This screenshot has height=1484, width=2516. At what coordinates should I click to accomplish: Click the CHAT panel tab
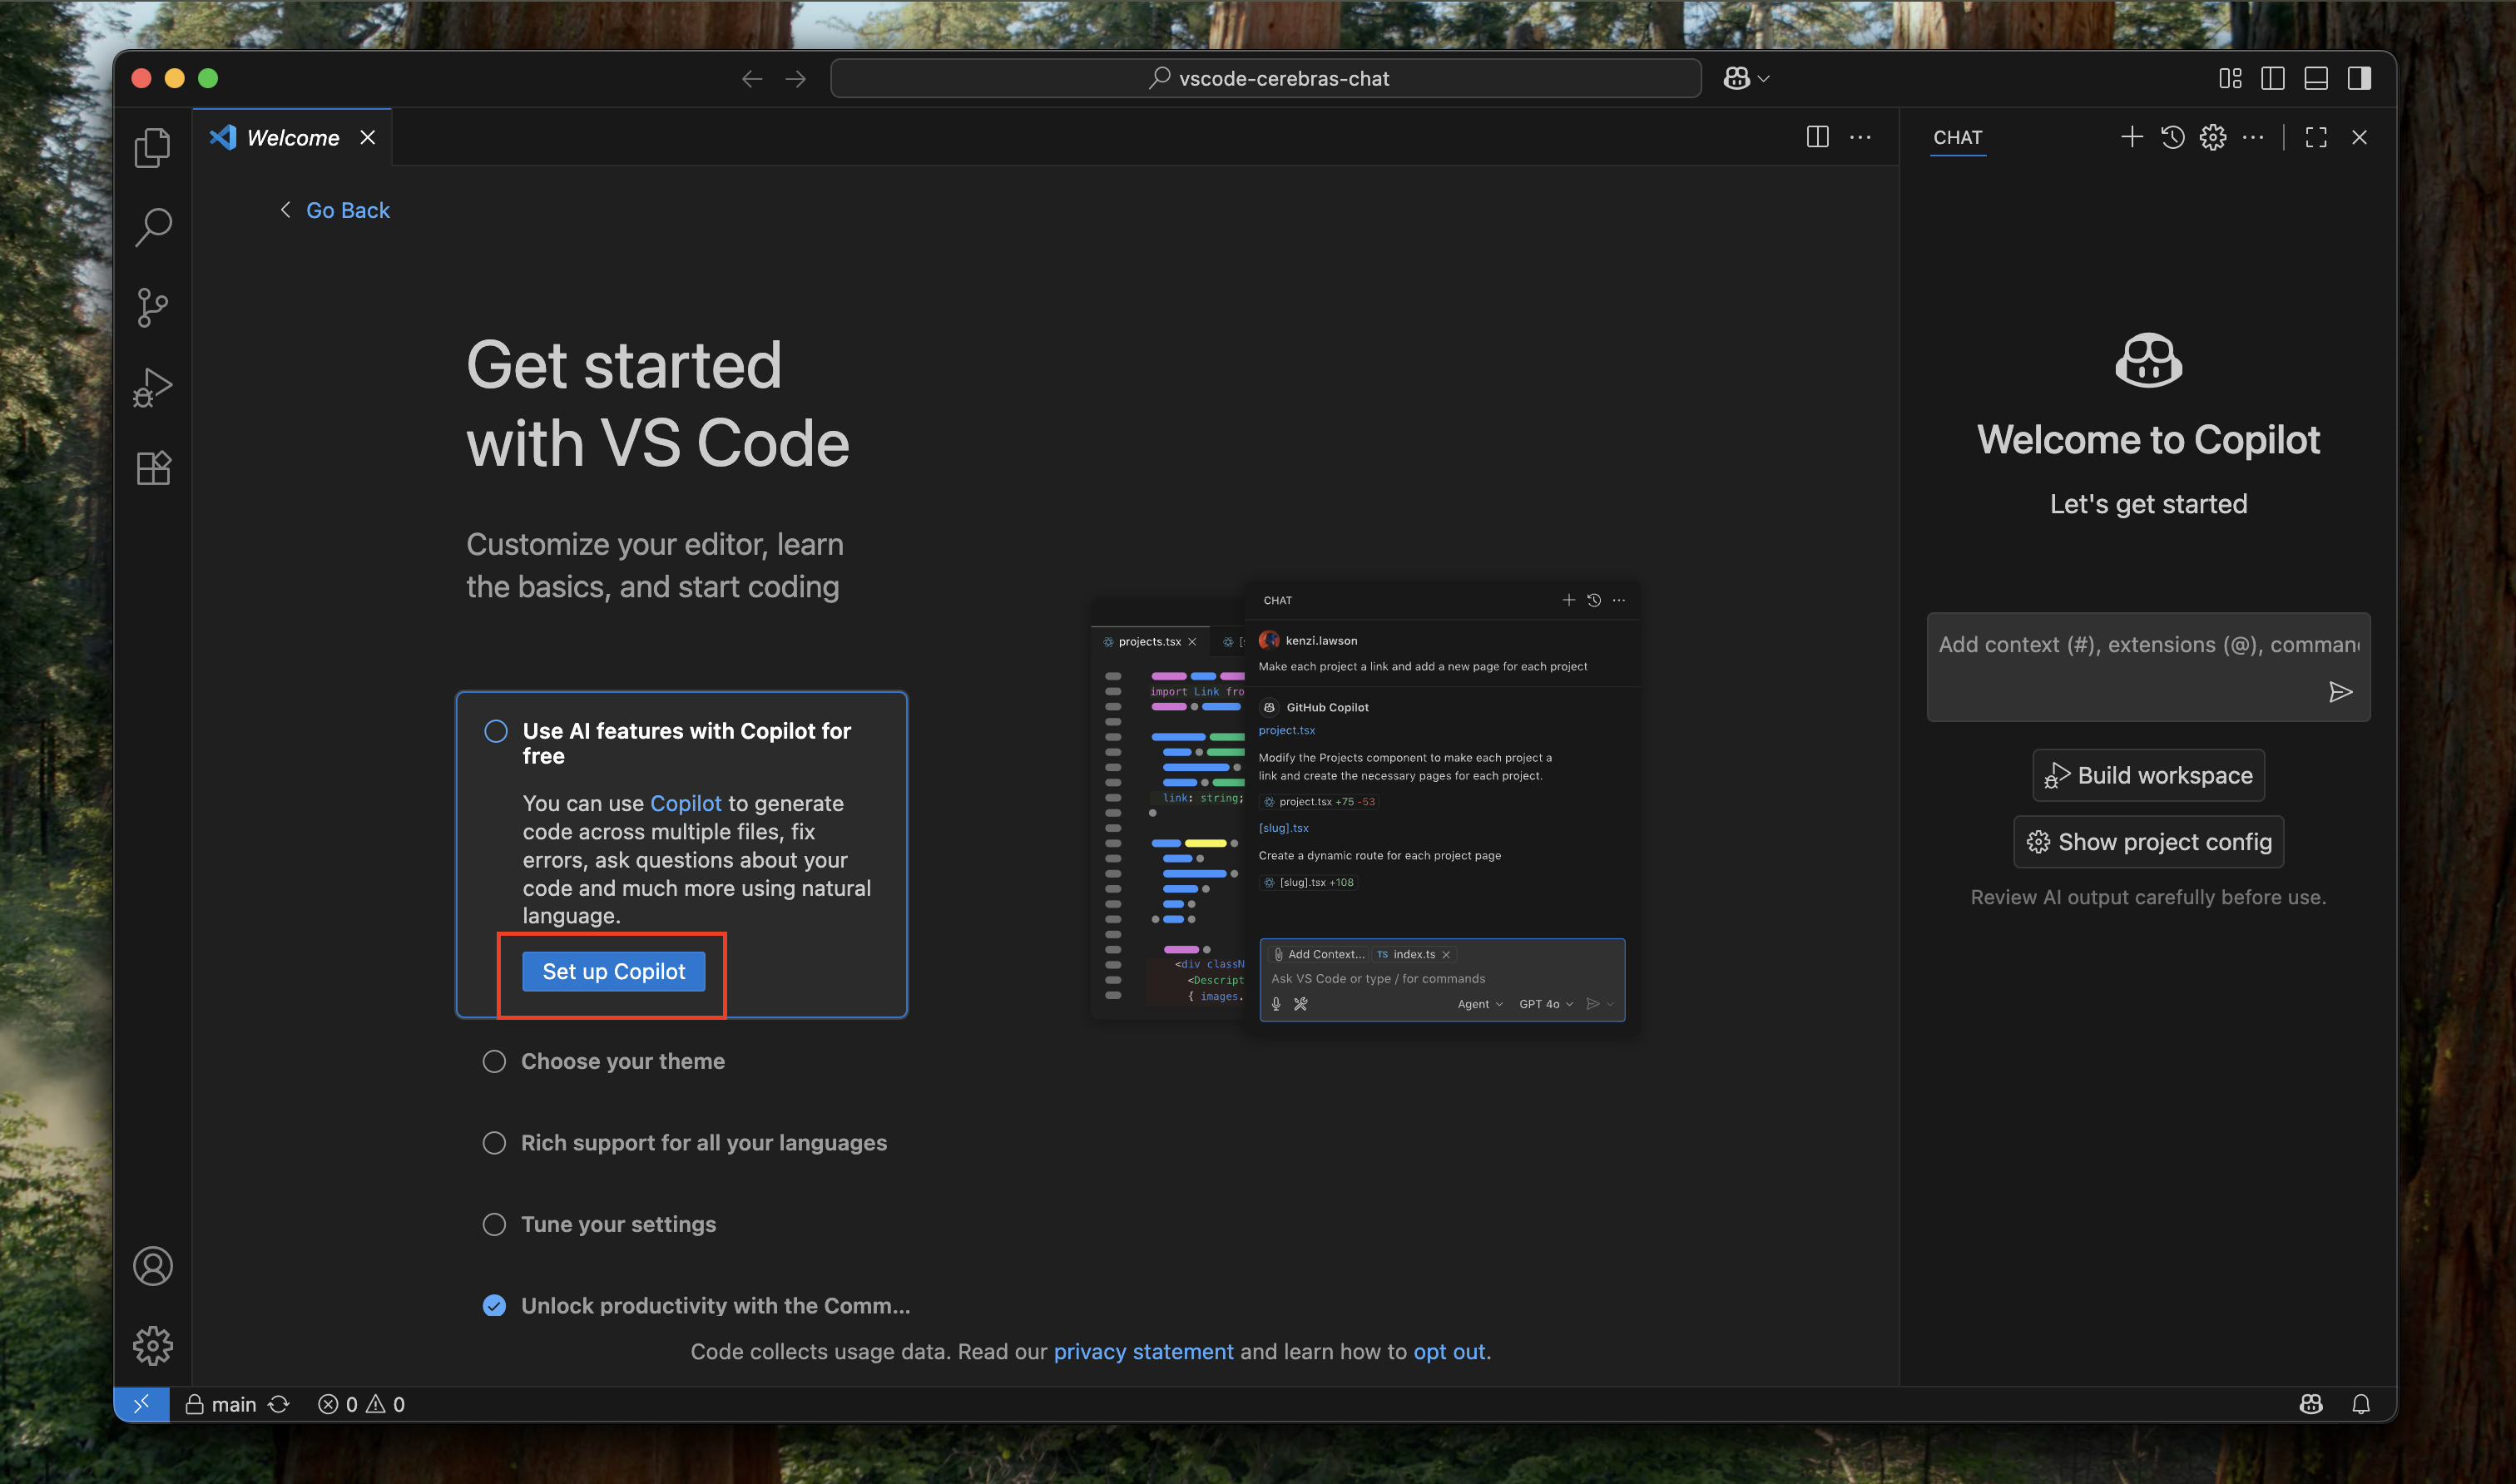point(1957,137)
